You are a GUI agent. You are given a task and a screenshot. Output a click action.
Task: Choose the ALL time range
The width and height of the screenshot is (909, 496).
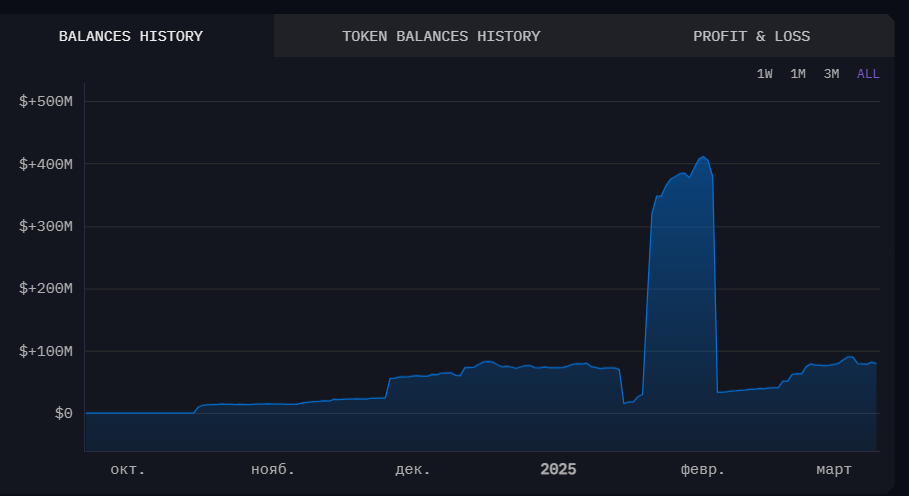coord(868,74)
